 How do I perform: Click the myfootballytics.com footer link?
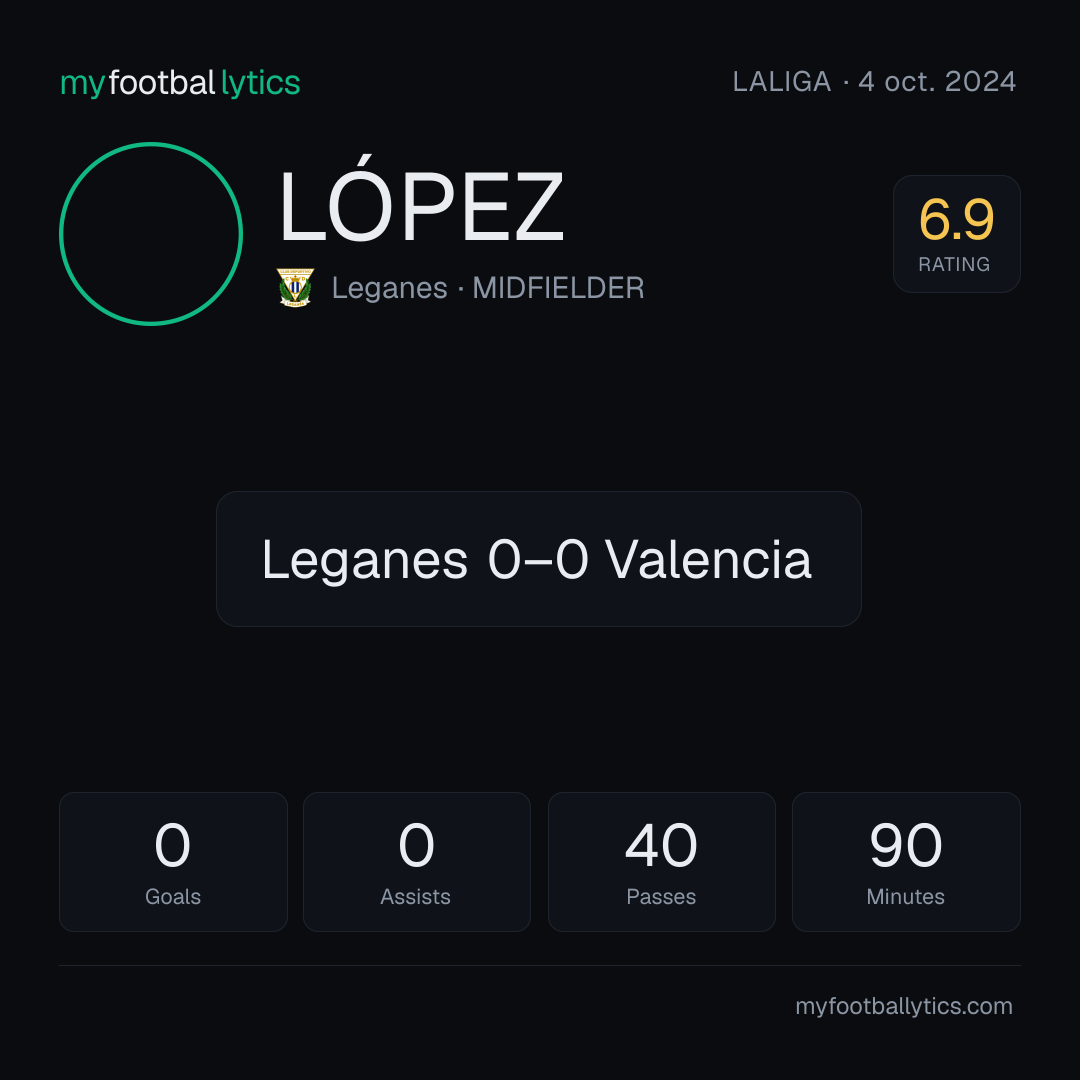tap(904, 1006)
